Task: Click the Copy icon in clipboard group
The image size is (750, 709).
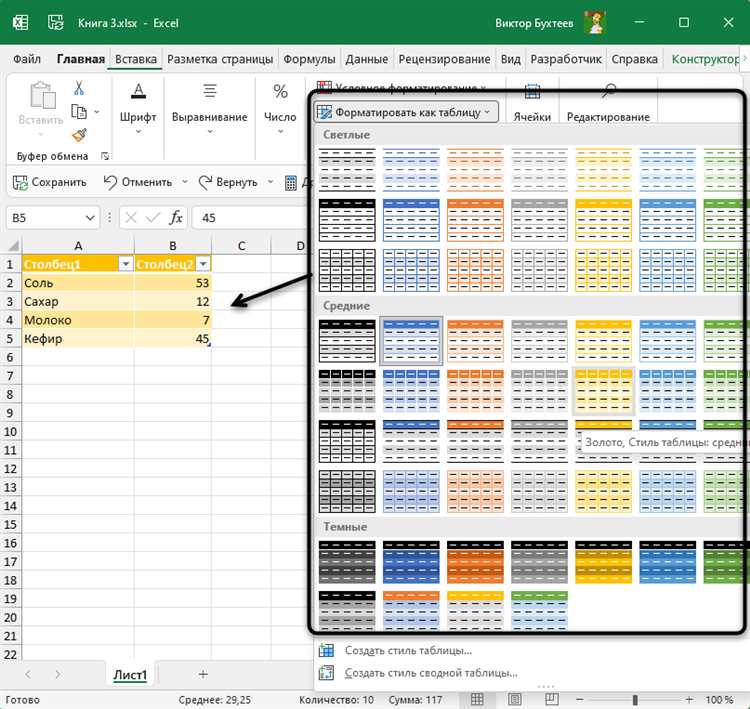Action: point(79,112)
